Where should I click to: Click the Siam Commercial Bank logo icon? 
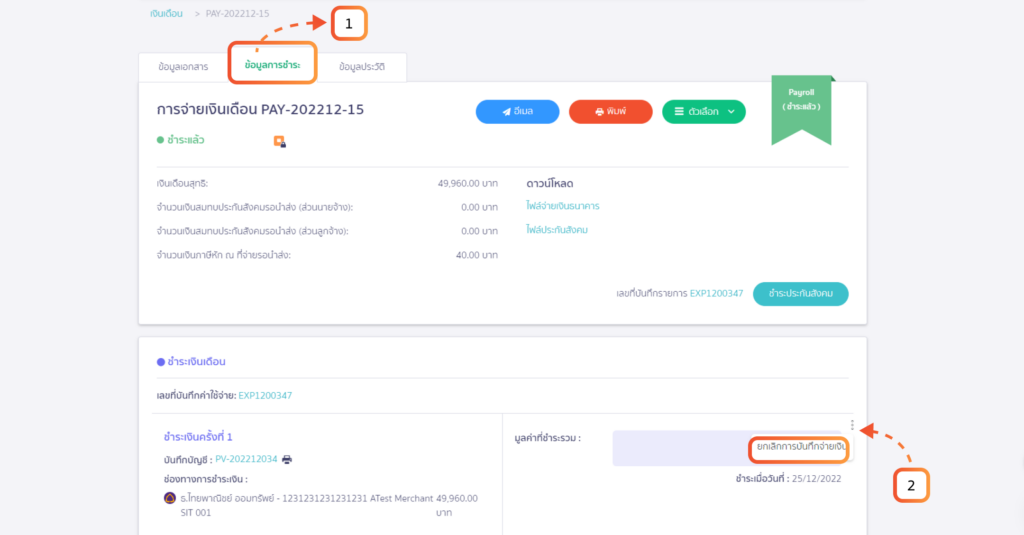(x=169, y=498)
